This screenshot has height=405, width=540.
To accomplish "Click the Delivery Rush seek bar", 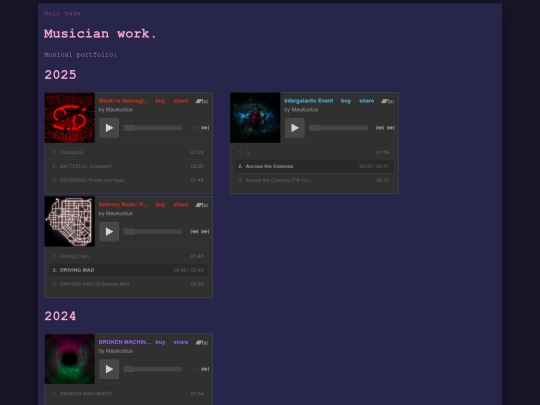I will [153, 232].
